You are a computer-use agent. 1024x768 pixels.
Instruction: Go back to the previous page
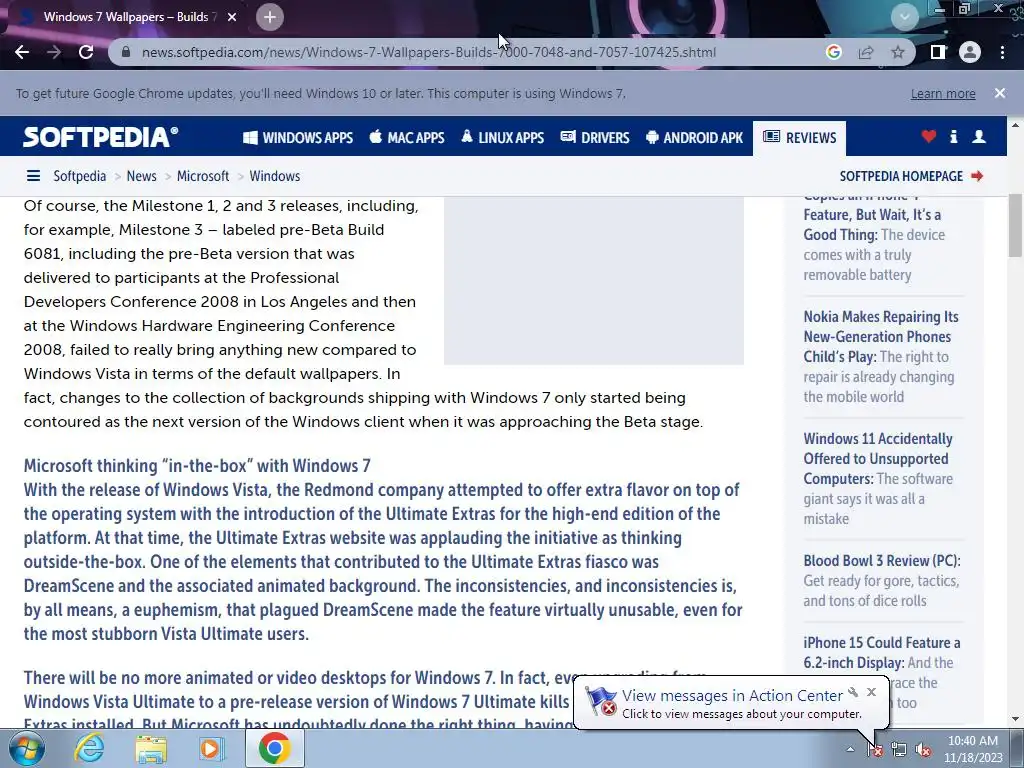tap(22, 52)
